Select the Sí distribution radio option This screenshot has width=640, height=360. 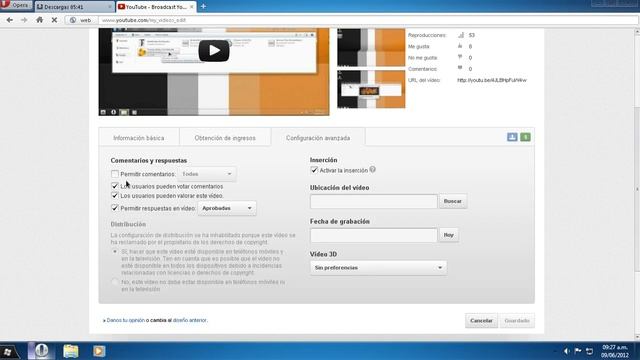click(115, 251)
